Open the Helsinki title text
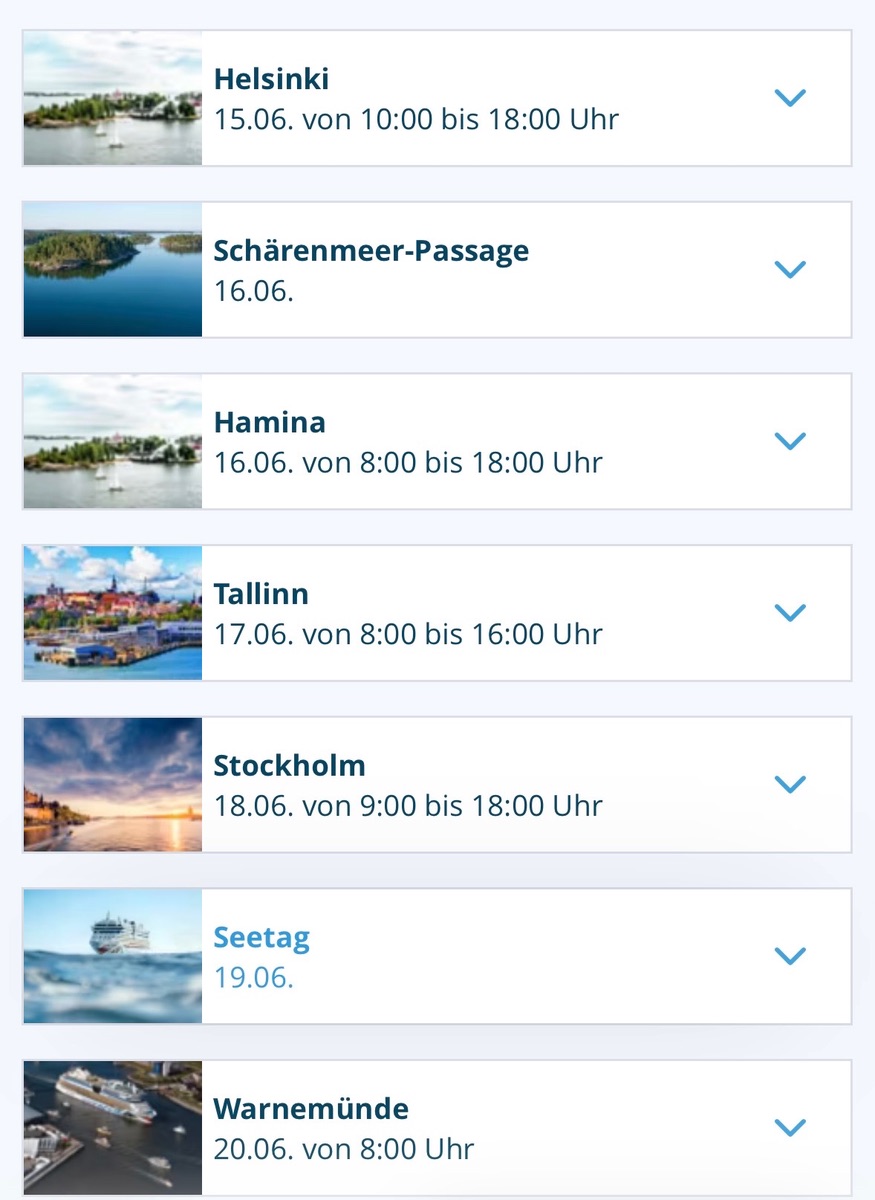The width and height of the screenshot is (875, 1200). [x=271, y=79]
